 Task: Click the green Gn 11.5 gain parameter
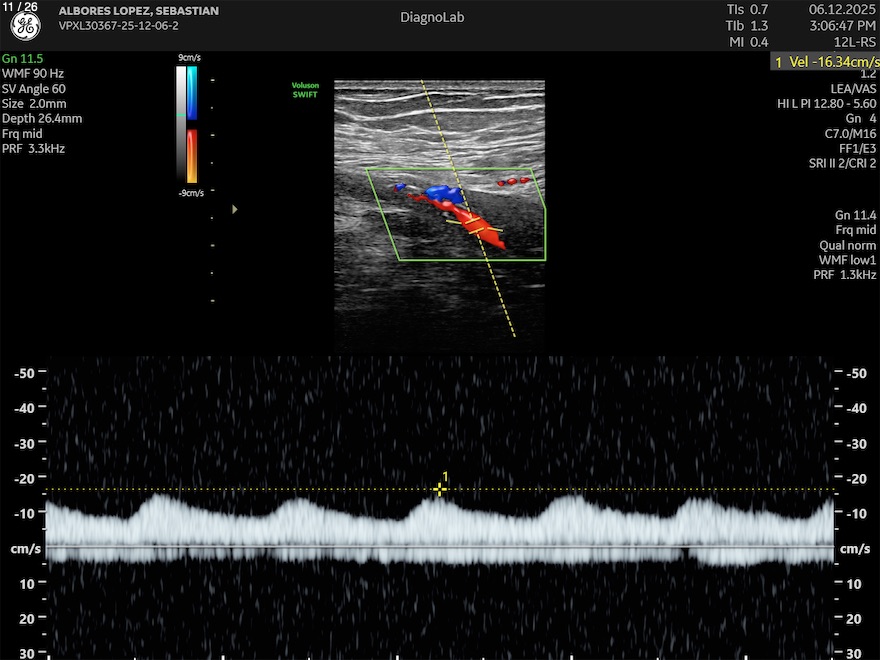(x=23, y=59)
